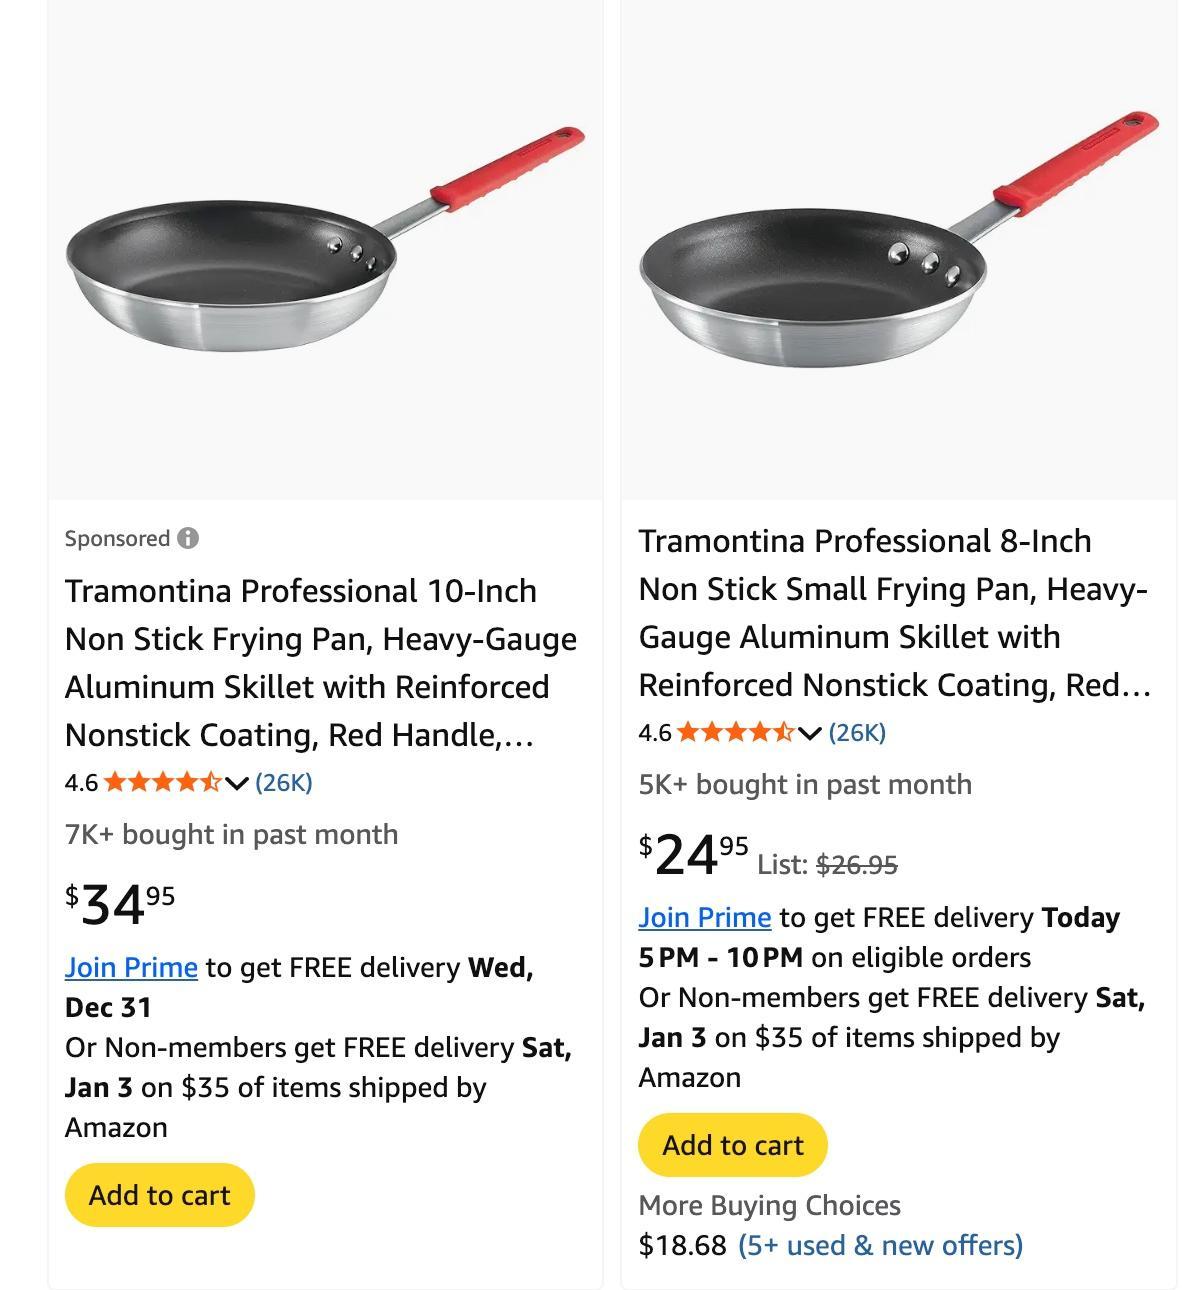Add the 8-Inch pan to cart
Viewport: 1194px width, 1290px height.
click(733, 1145)
